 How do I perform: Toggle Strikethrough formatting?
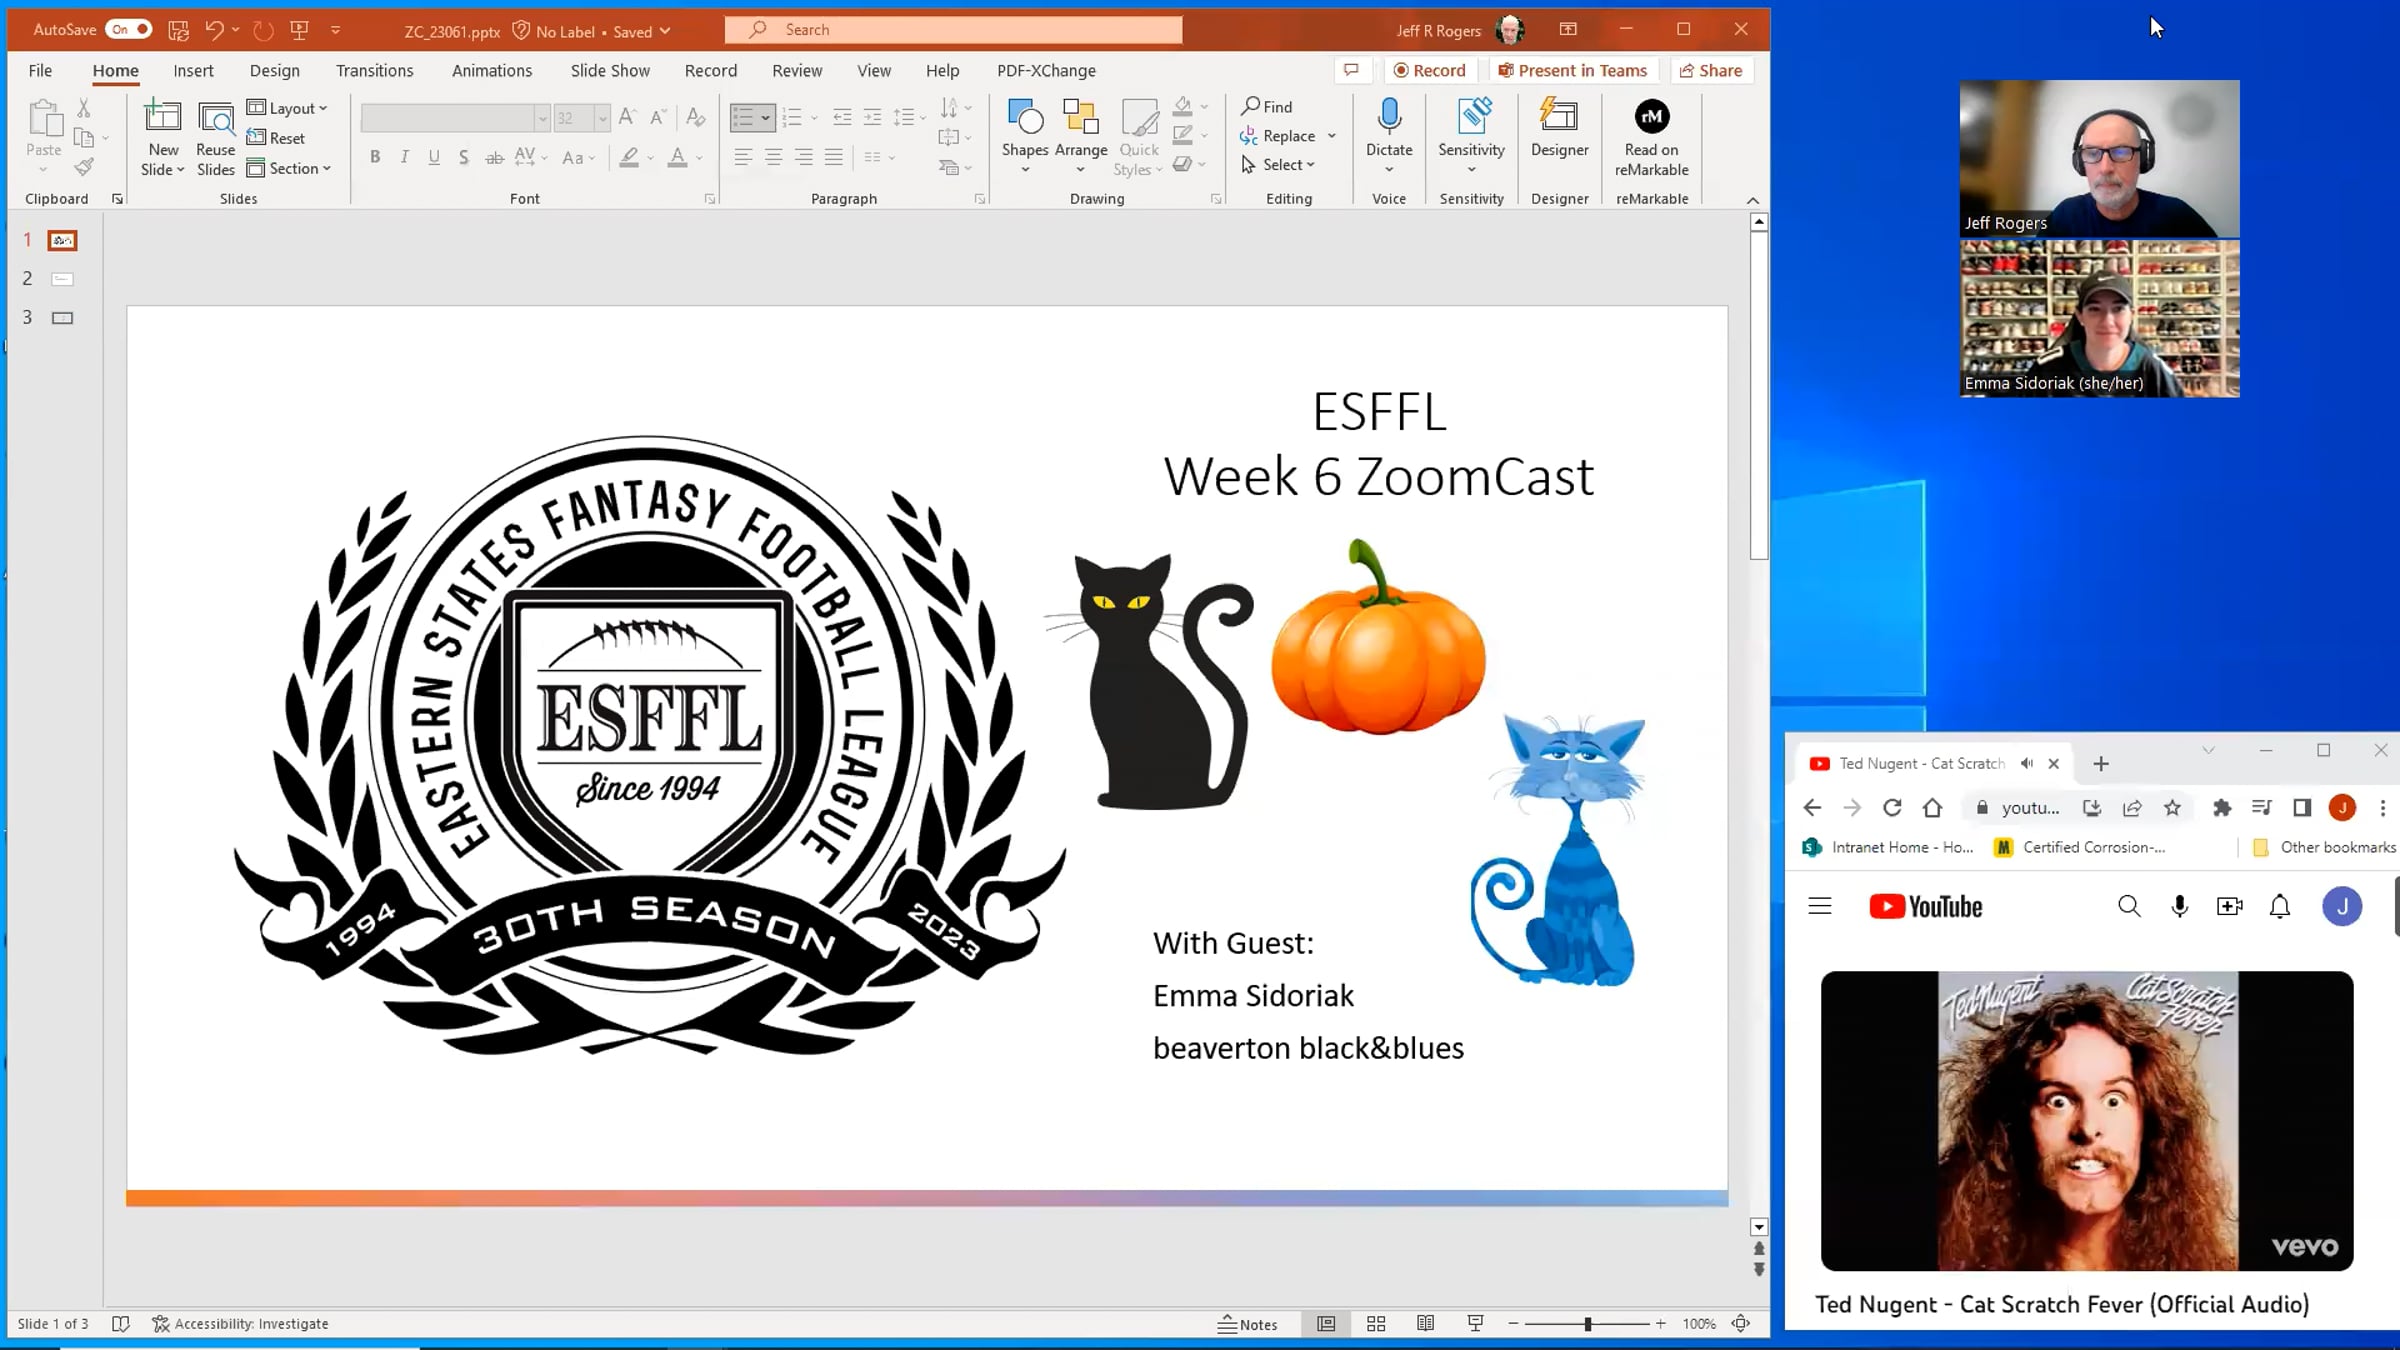(x=494, y=157)
